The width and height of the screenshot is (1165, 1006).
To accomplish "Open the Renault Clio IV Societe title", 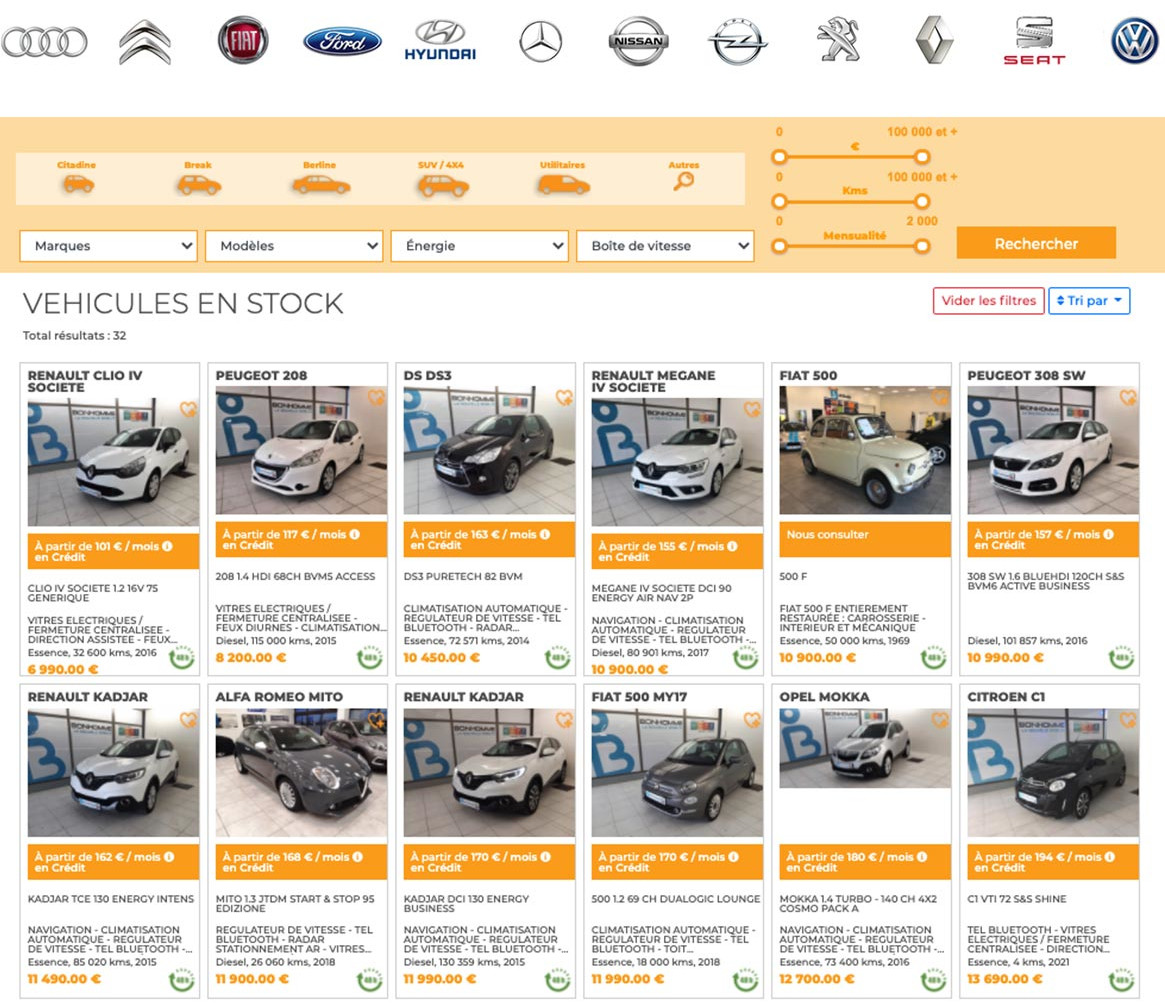I will tap(85, 381).
